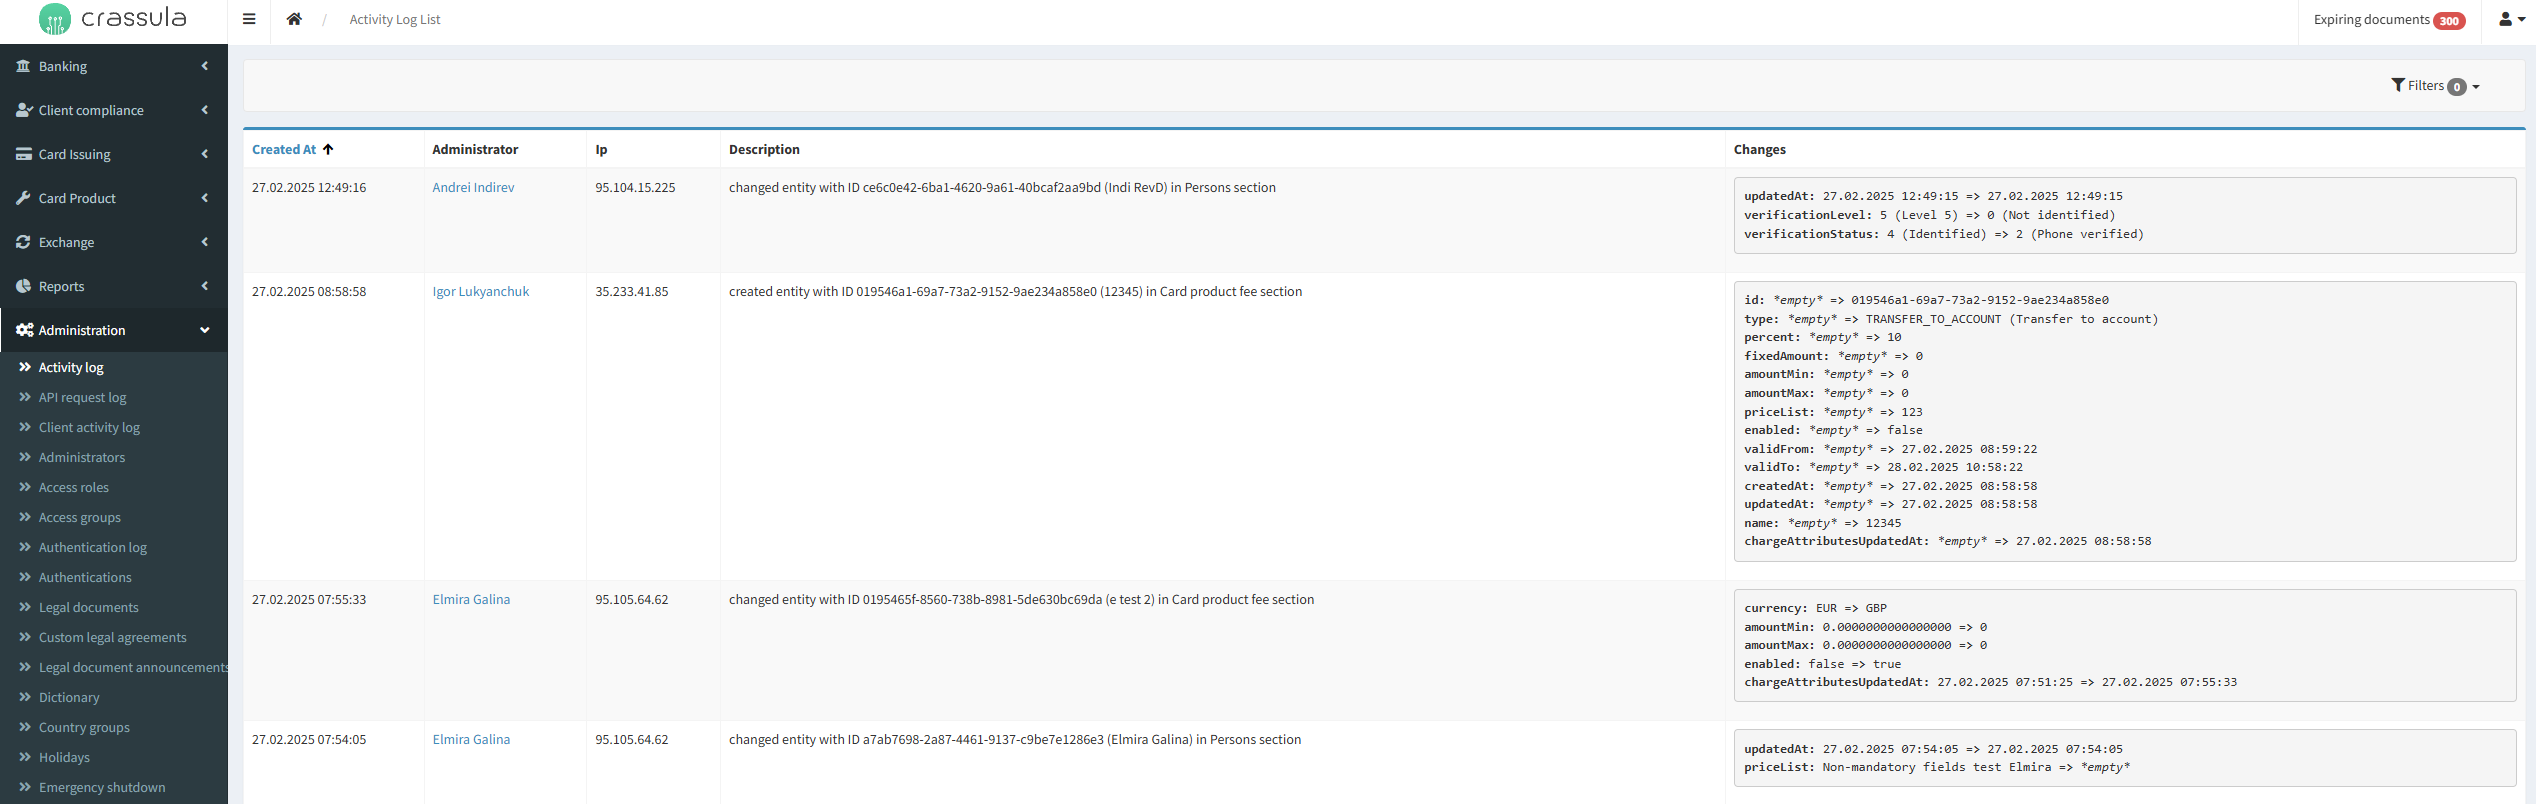Open Andrei Indirev administrator link

(473, 188)
